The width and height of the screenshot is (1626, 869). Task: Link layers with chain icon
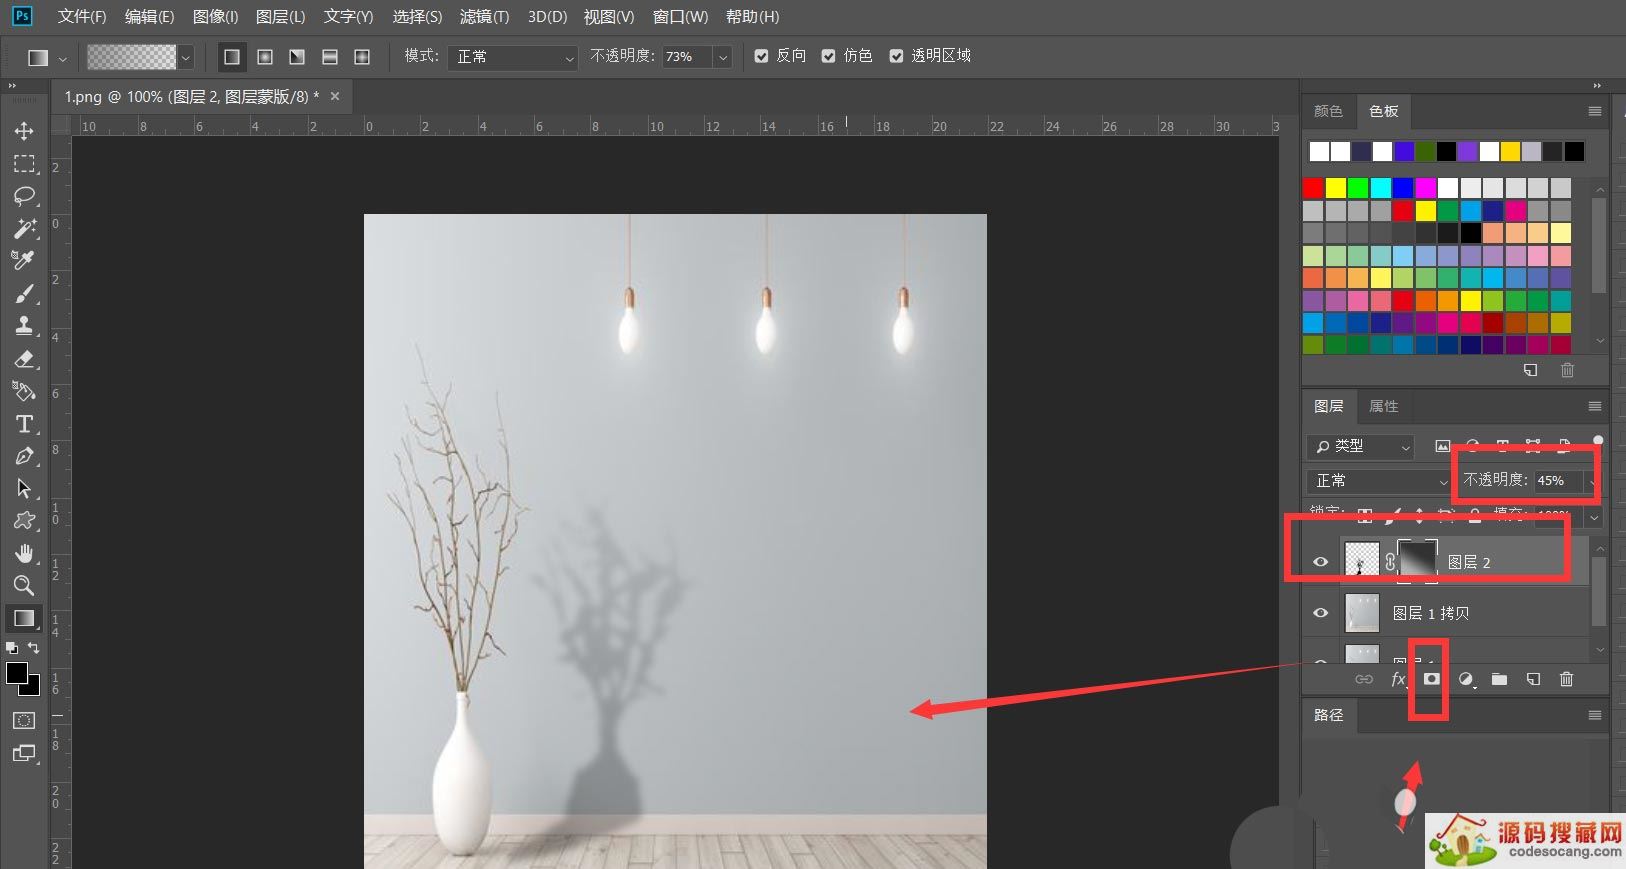(x=1364, y=679)
